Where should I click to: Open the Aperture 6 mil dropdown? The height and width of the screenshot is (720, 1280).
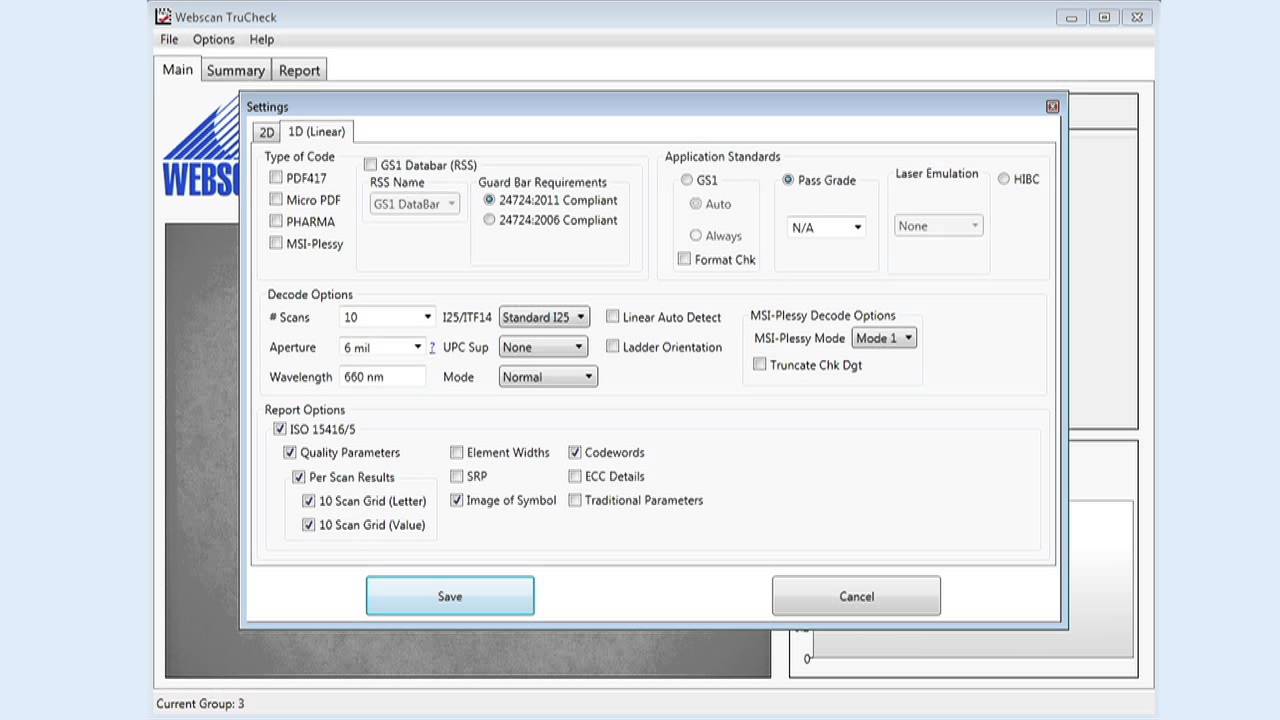click(x=382, y=347)
